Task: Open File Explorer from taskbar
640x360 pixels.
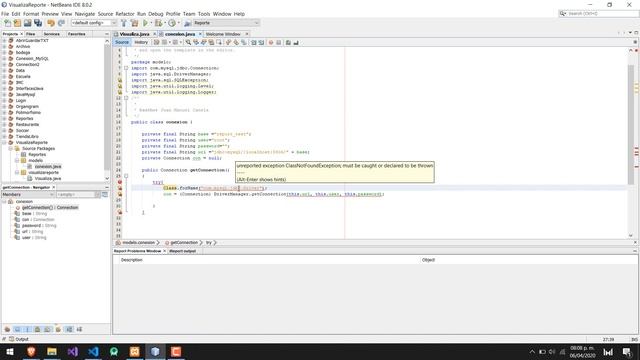Action: [x=52, y=351]
